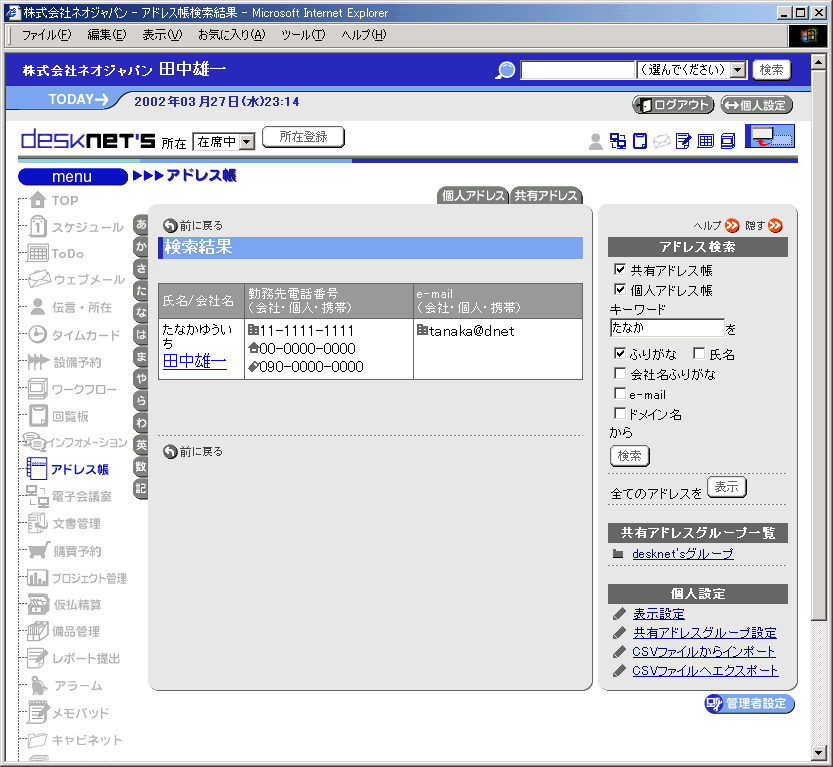Open TOP from the side menu
Viewport: 833px width, 767px height.
pos(54,200)
